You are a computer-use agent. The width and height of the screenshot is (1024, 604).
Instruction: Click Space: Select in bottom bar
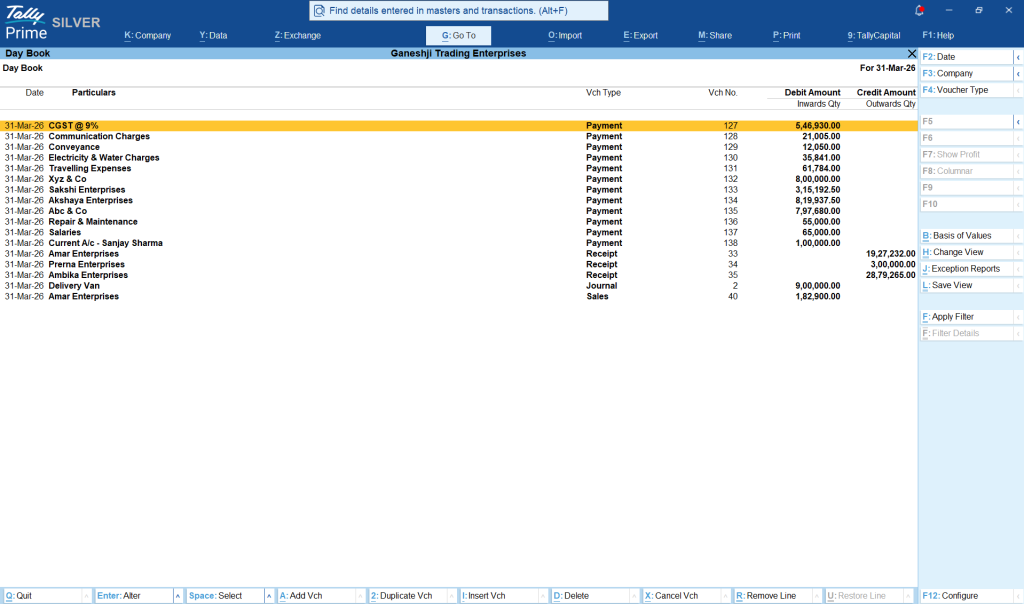coord(225,596)
